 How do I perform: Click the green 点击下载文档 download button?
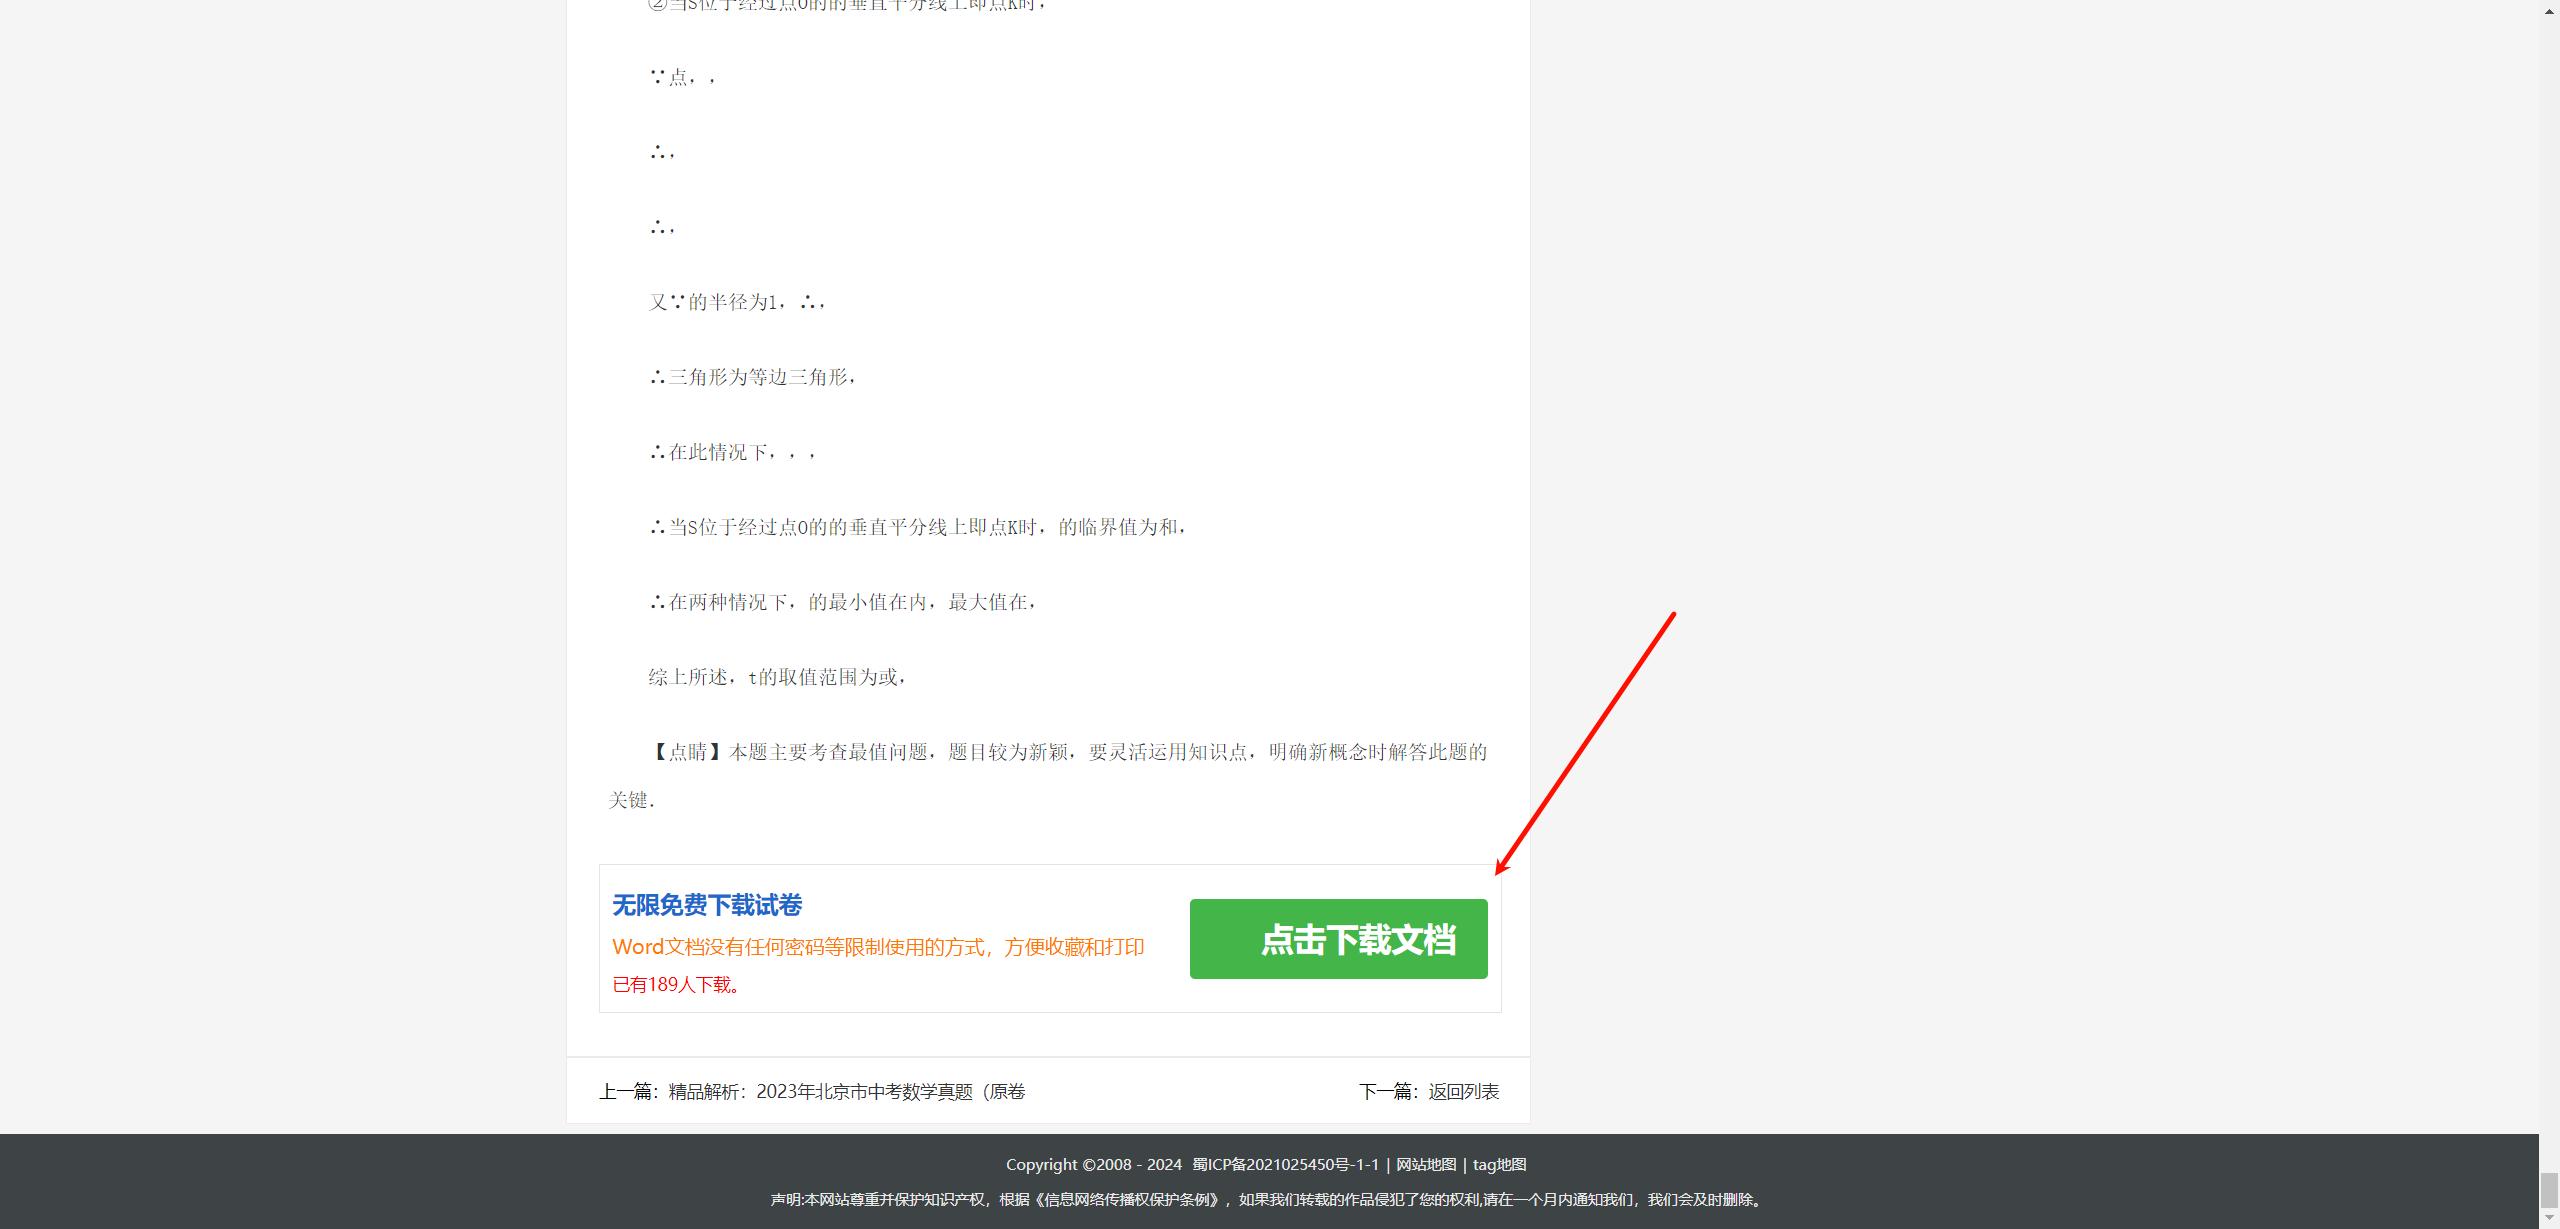click(1338, 938)
